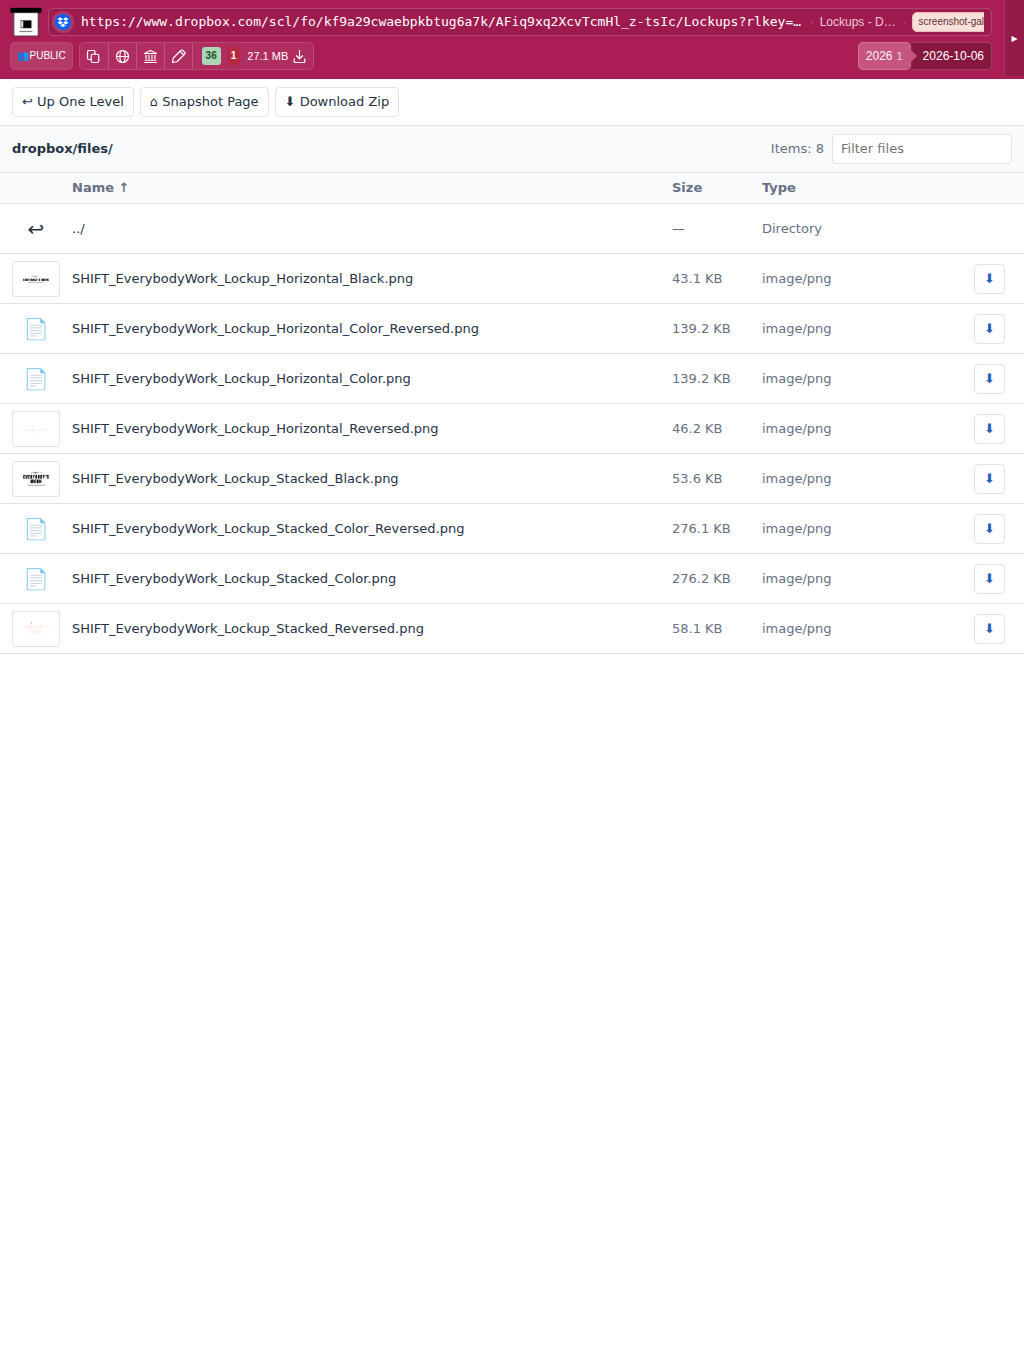Download Stacked_Color_Reversed.png via arrow icon
1024x1366 pixels.
tap(989, 529)
